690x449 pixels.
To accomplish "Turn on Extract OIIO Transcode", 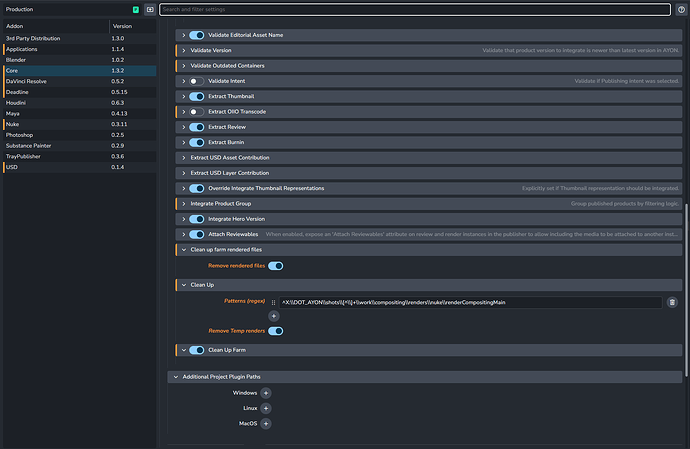I will (x=197, y=111).
